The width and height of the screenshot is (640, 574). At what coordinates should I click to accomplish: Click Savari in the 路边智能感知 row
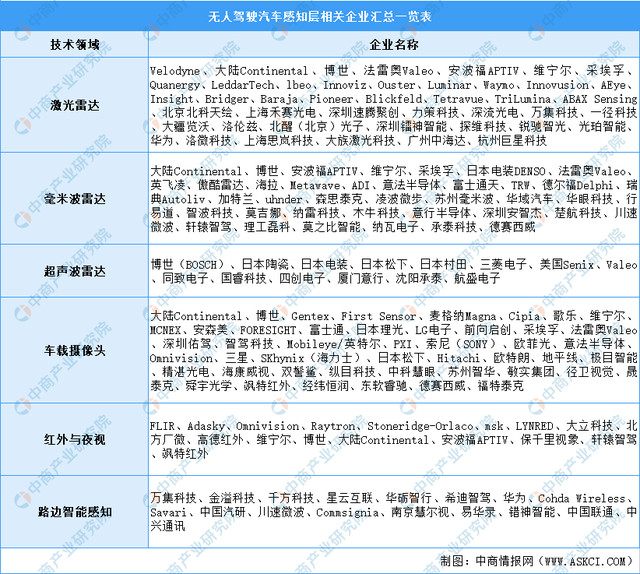(x=168, y=512)
